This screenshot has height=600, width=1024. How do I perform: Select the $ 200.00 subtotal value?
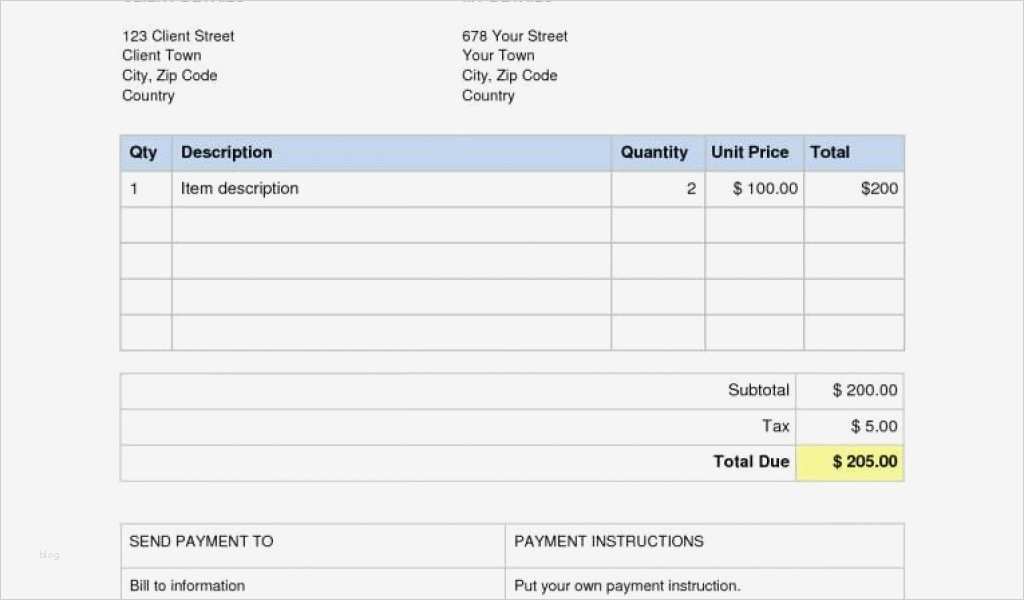pyautogui.click(x=865, y=391)
